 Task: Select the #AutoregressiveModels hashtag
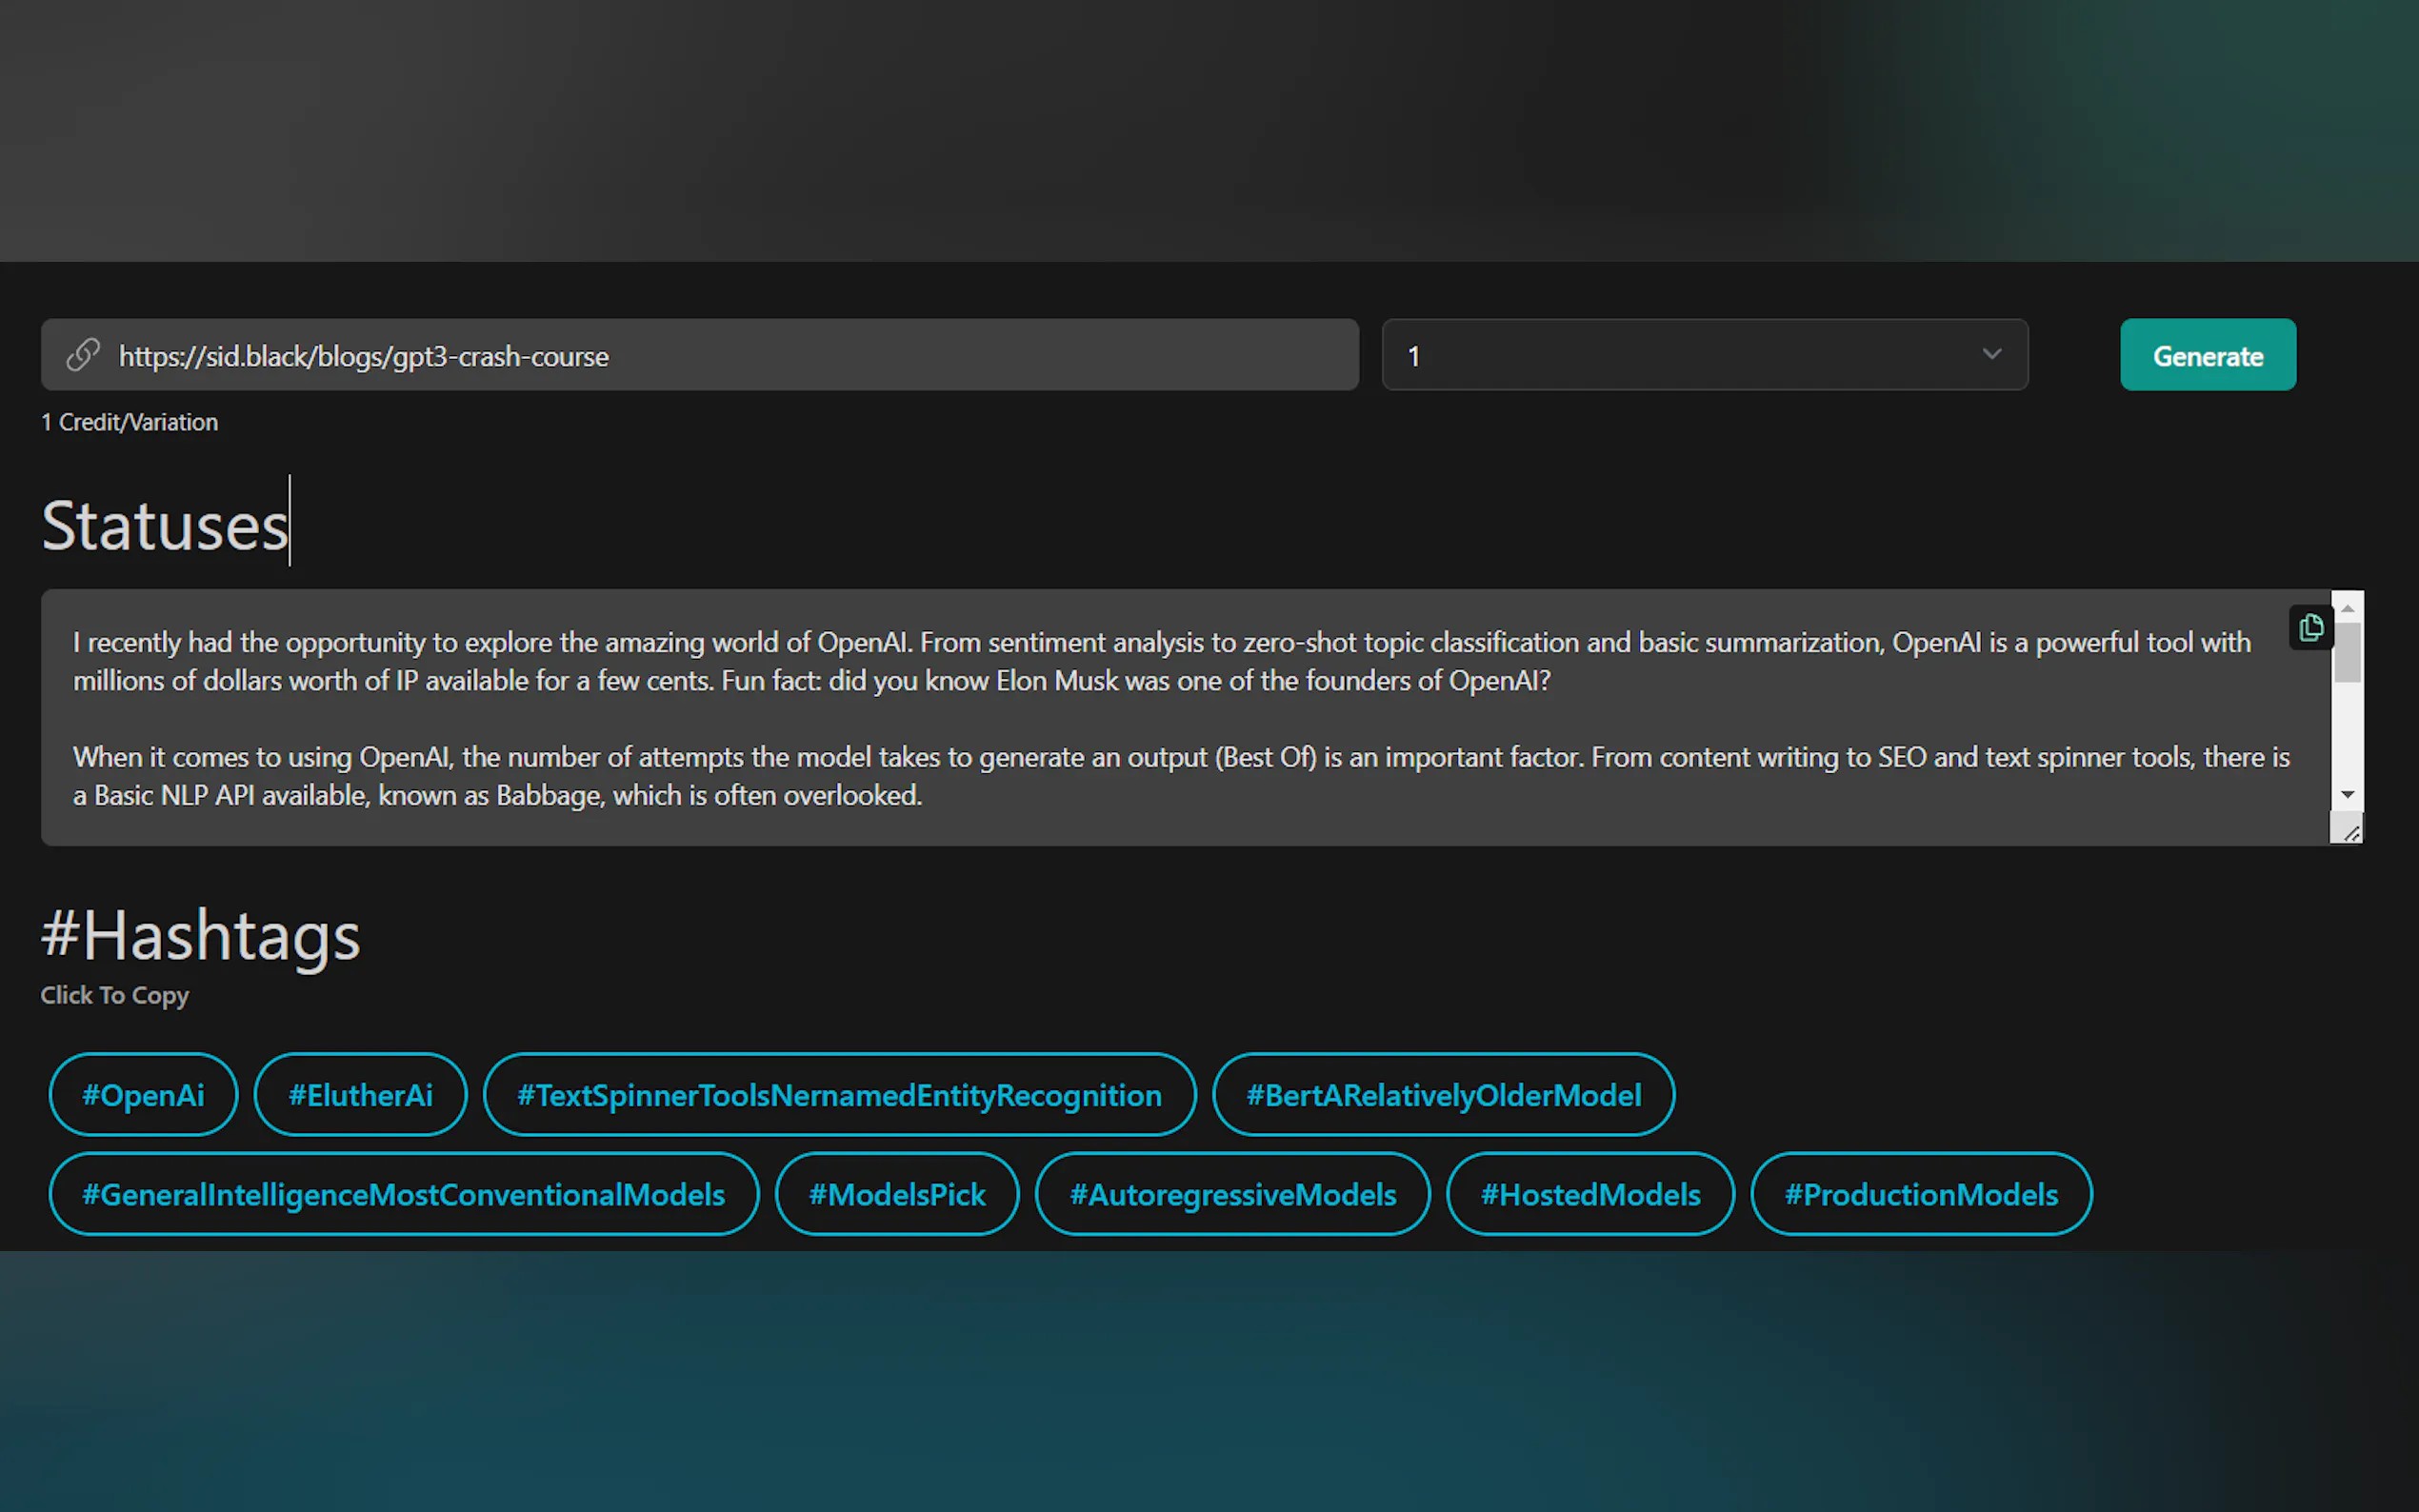1232,1194
